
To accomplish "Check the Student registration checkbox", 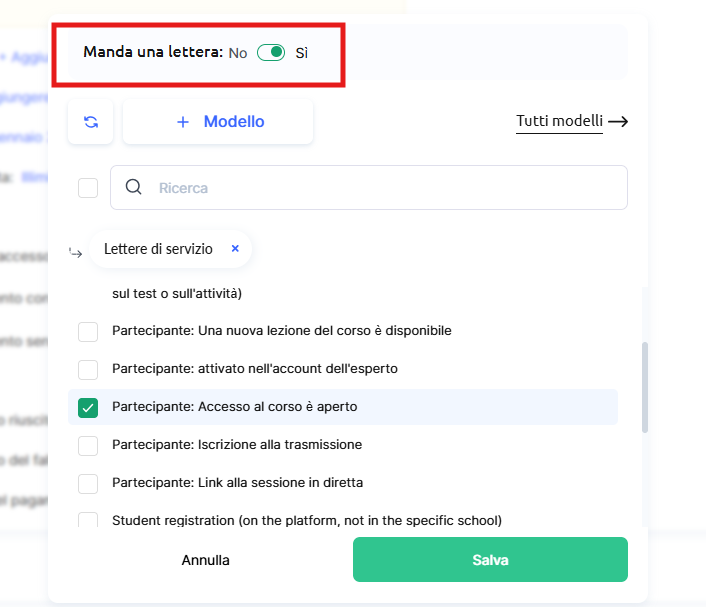I will pos(88,520).
